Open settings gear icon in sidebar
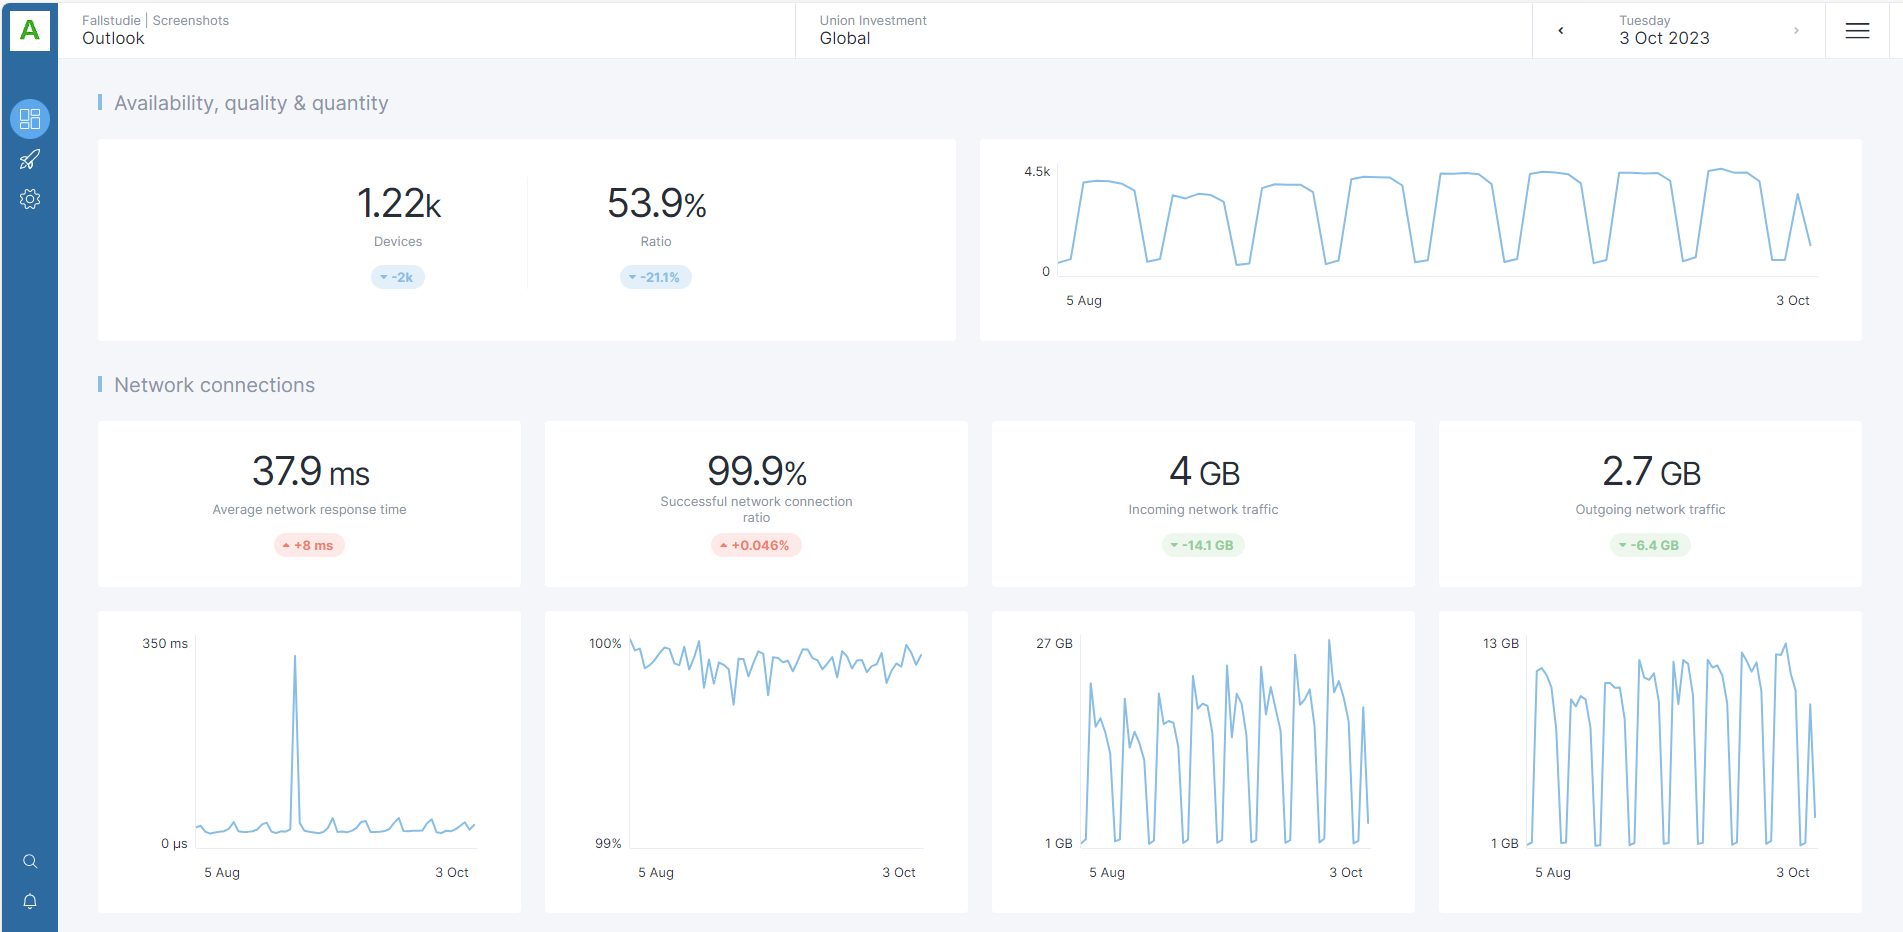This screenshot has height=932, width=1903. click(30, 199)
